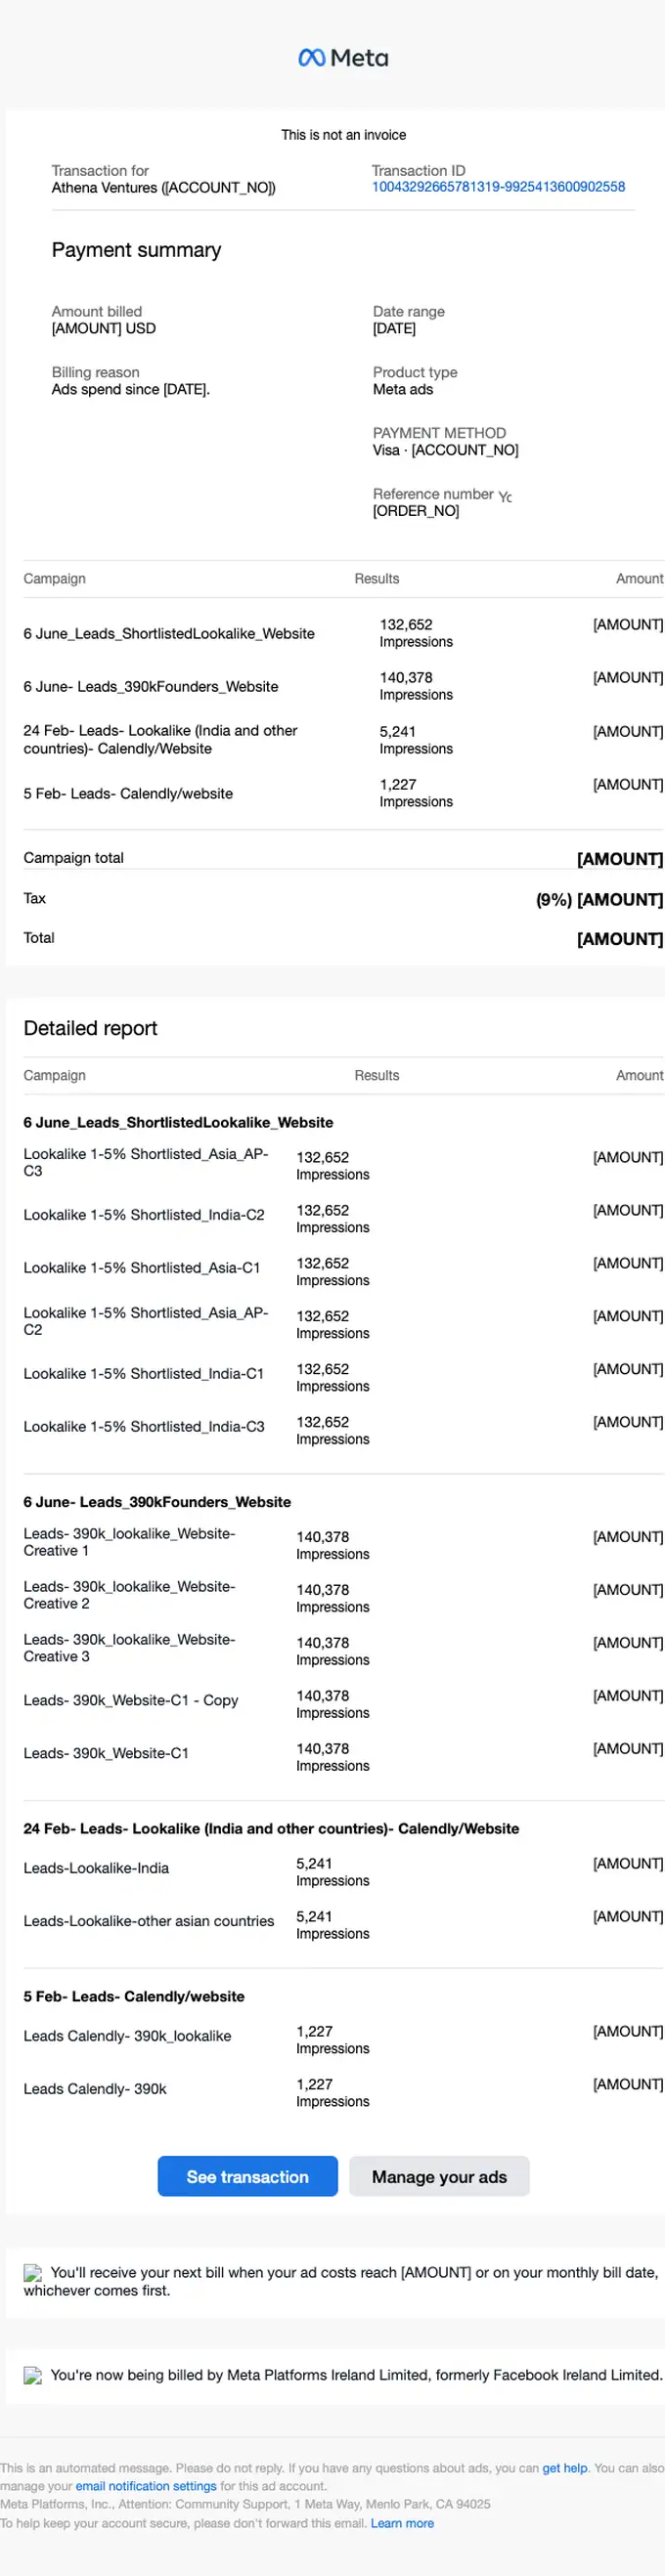Click the 'Leads-Lookalike-India' row
The height and width of the screenshot is (2576, 665).
point(343,1870)
